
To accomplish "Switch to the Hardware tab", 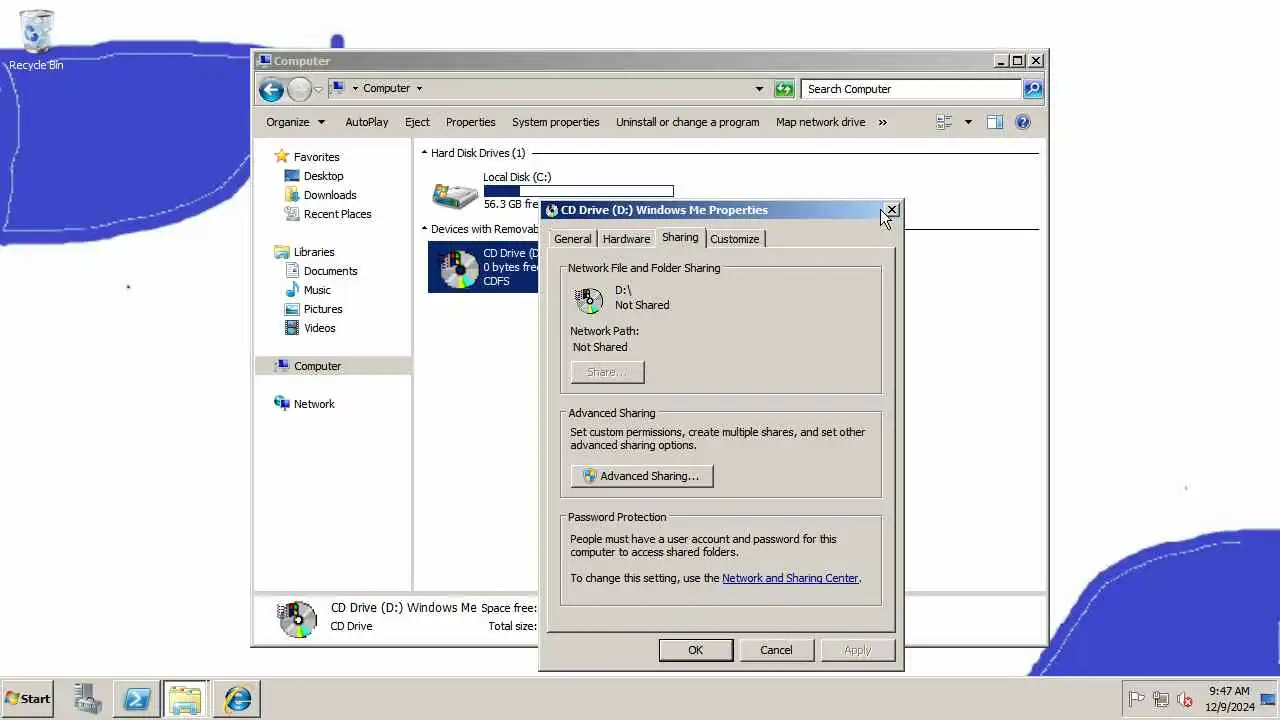I will coord(626,239).
